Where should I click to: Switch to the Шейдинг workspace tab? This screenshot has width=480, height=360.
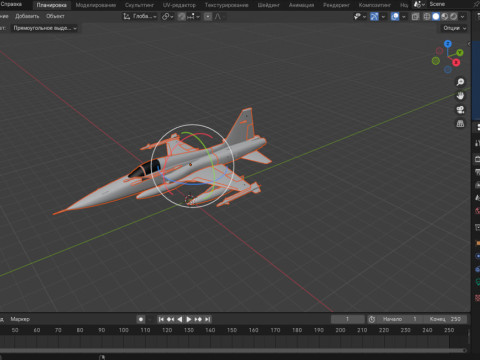(268, 5)
